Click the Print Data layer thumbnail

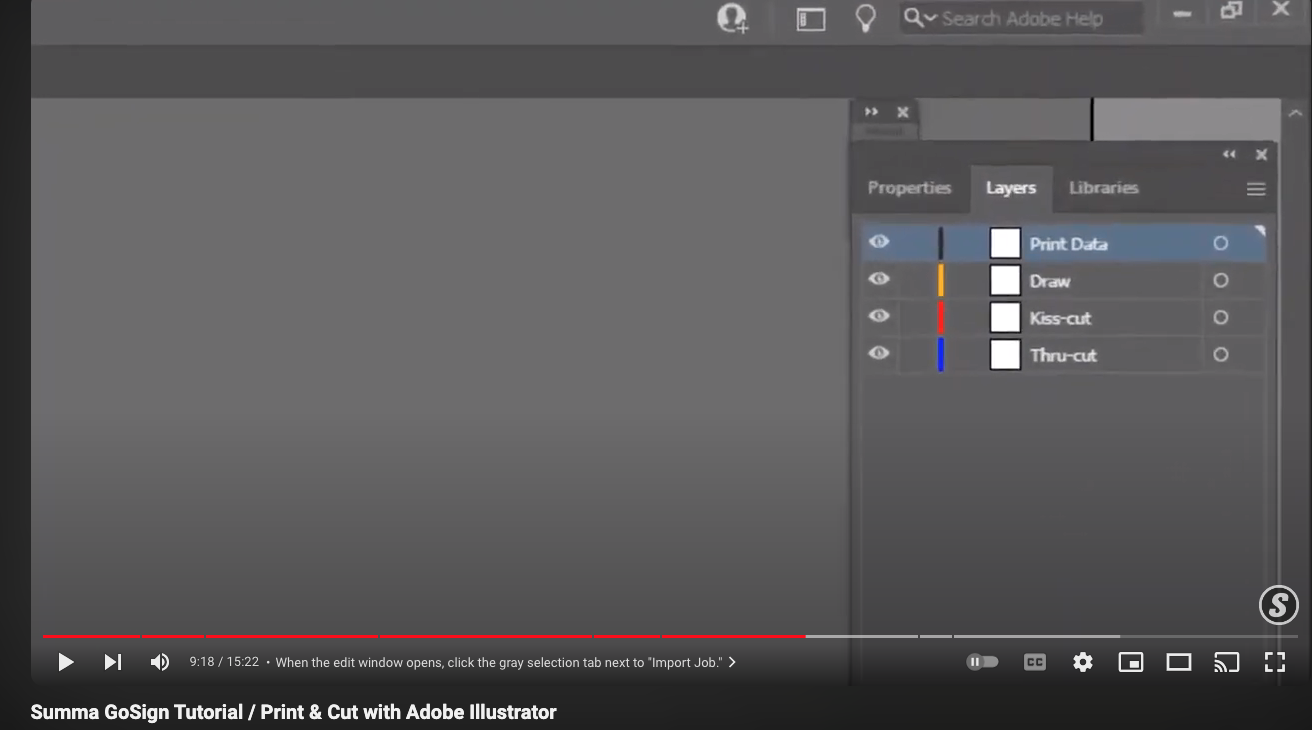1005,243
